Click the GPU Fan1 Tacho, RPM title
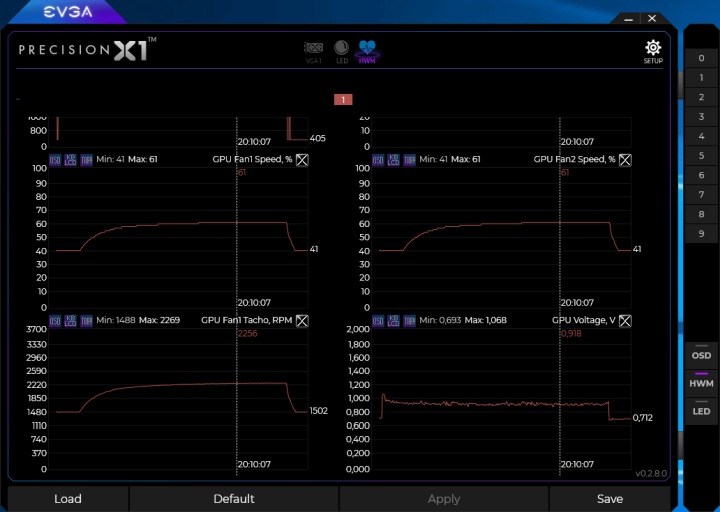 tap(247, 320)
